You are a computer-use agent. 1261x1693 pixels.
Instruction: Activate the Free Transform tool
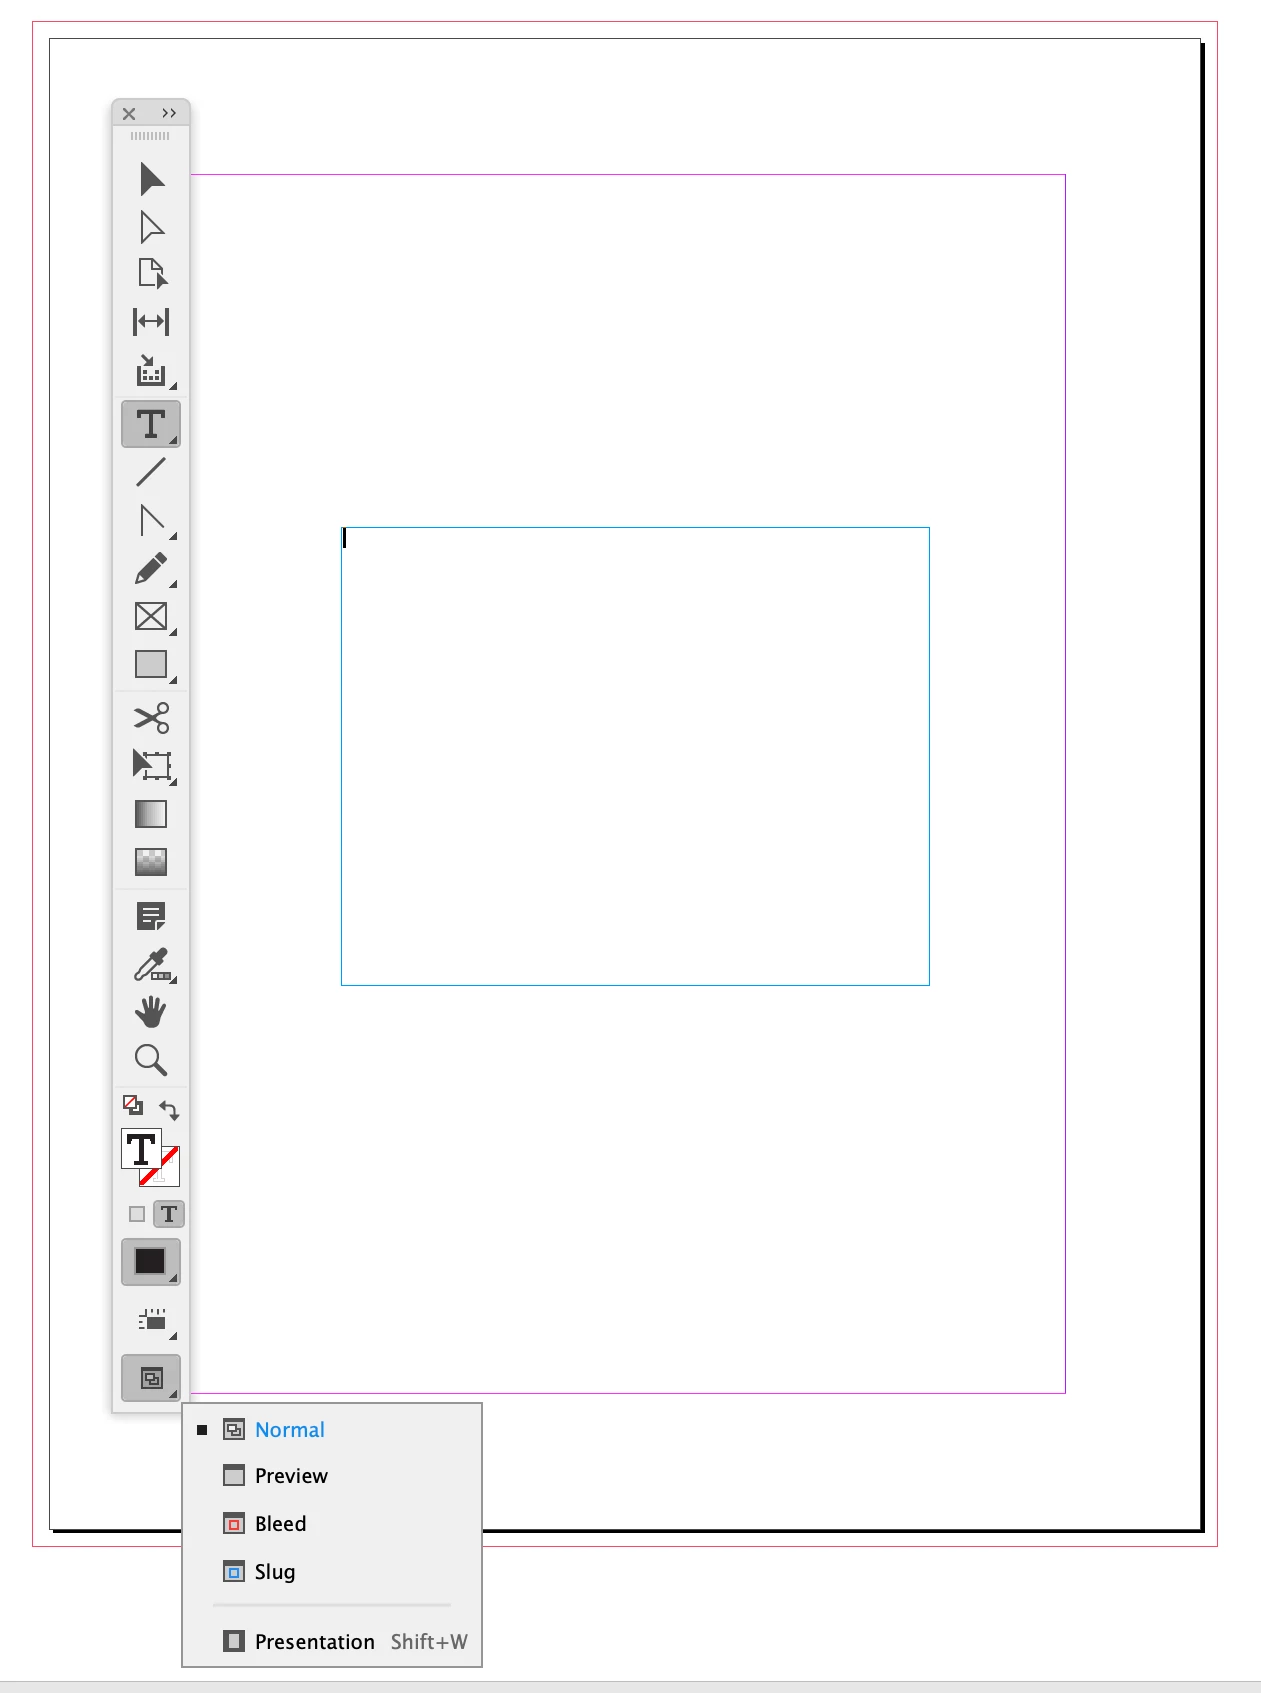click(151, 766)
